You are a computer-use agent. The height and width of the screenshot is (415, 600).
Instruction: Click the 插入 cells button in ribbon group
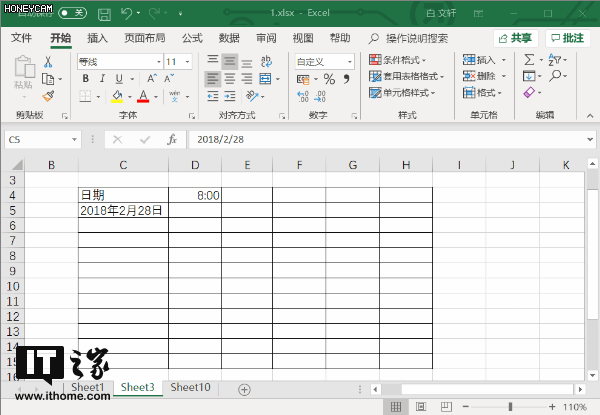(479, 60)
